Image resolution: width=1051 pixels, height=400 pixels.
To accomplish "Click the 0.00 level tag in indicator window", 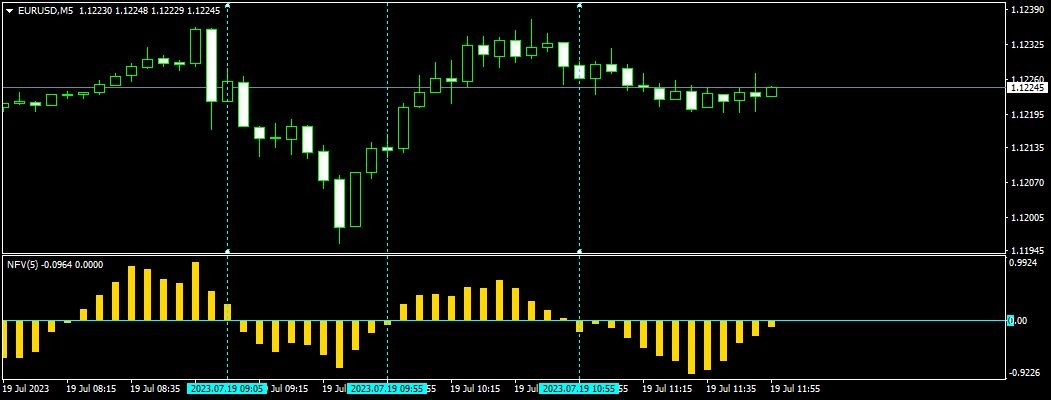I will click(x=1015, y=321).
